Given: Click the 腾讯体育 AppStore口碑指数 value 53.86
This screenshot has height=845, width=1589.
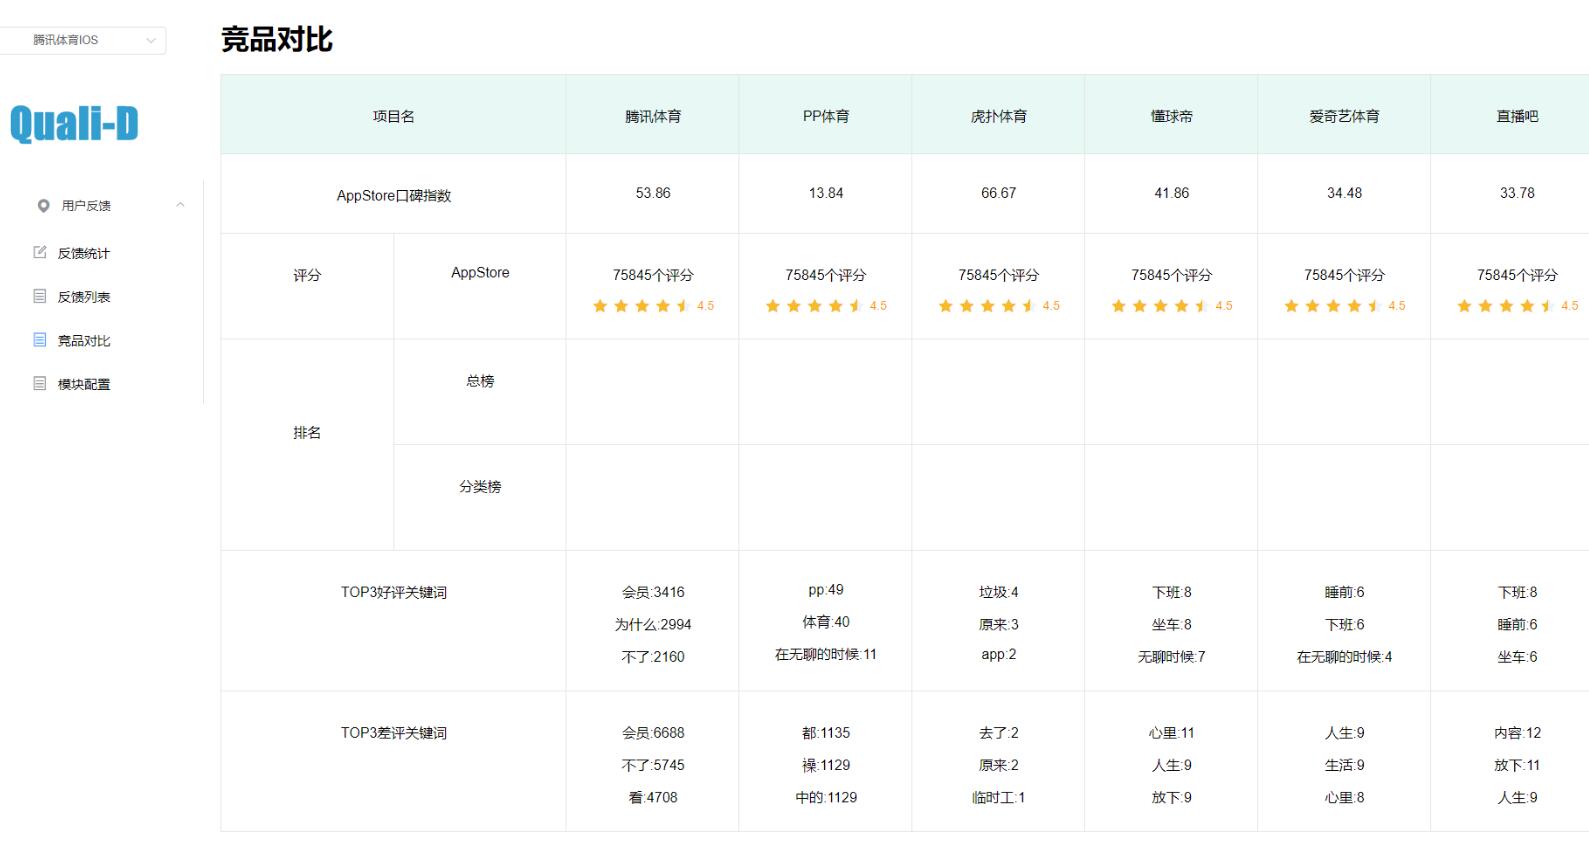Looking at the screenshot, I should [653, 193].
